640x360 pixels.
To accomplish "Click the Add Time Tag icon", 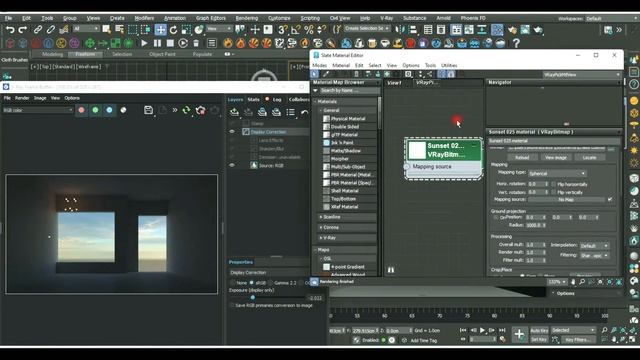I will [404, 340].
